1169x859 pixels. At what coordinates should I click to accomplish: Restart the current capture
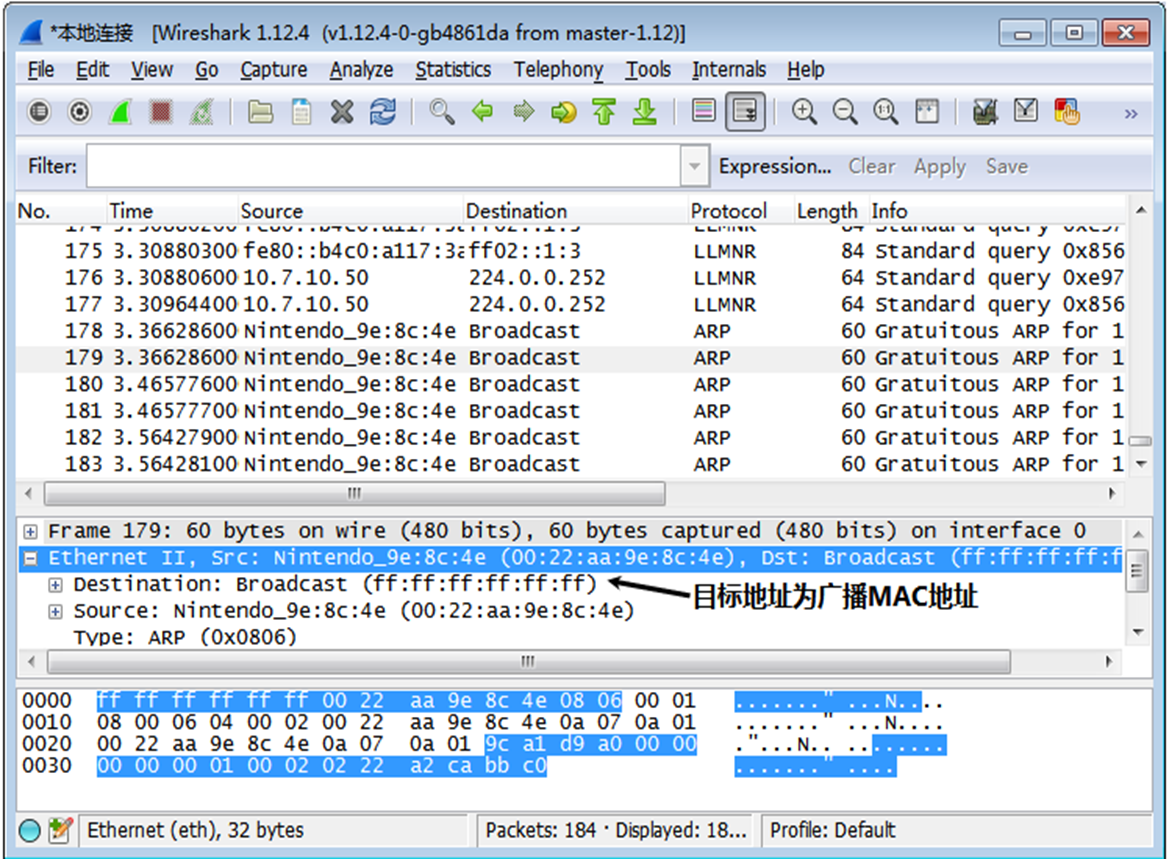click(202, 112)
